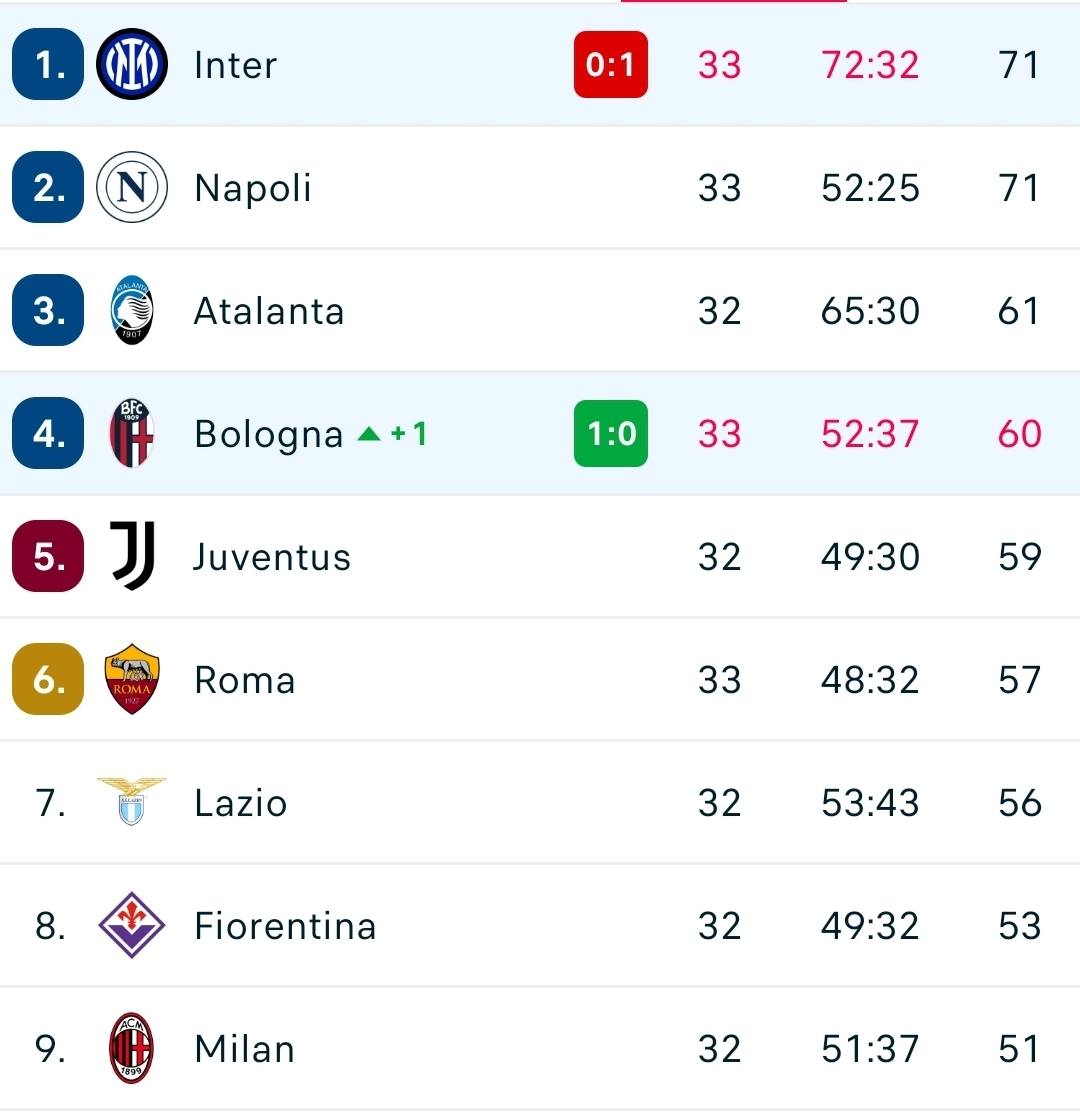Click the blue rank 1 position badge
Viewport: 1080px width, 1114px height.
pyautogui.click(x=48, y=65)
